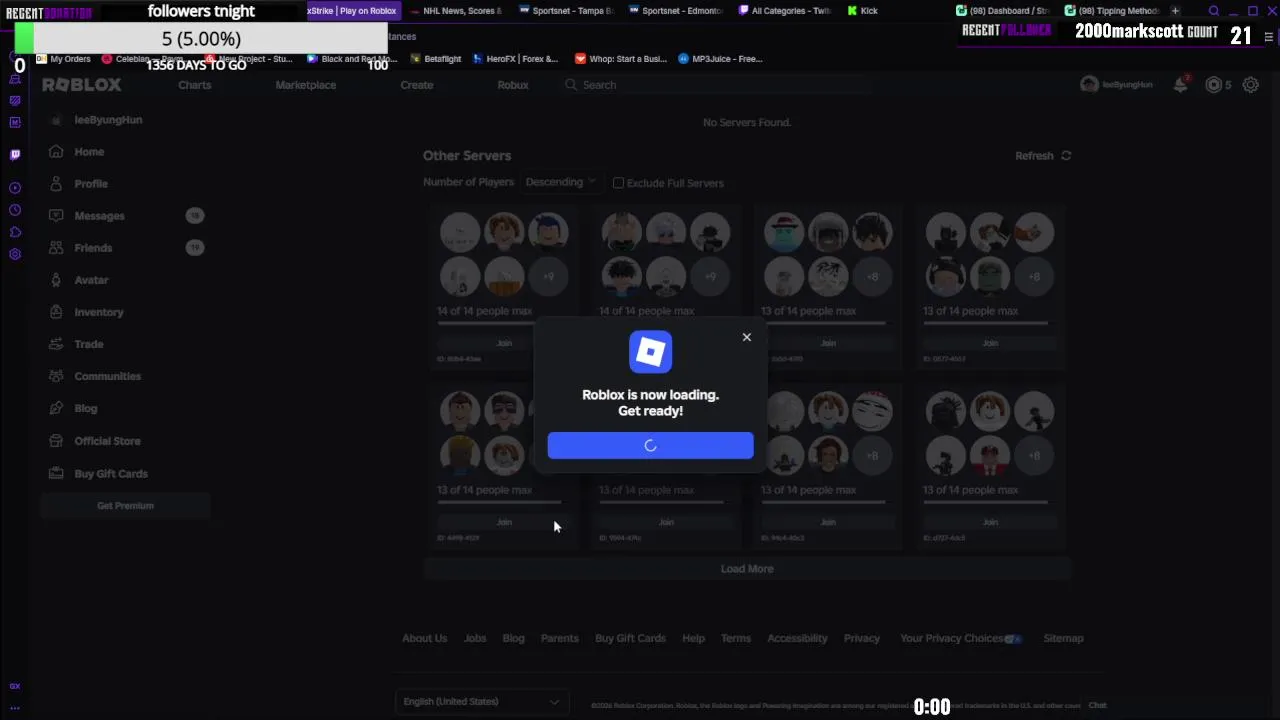Open leeByungHun avatar in the top-right header

1089,85
